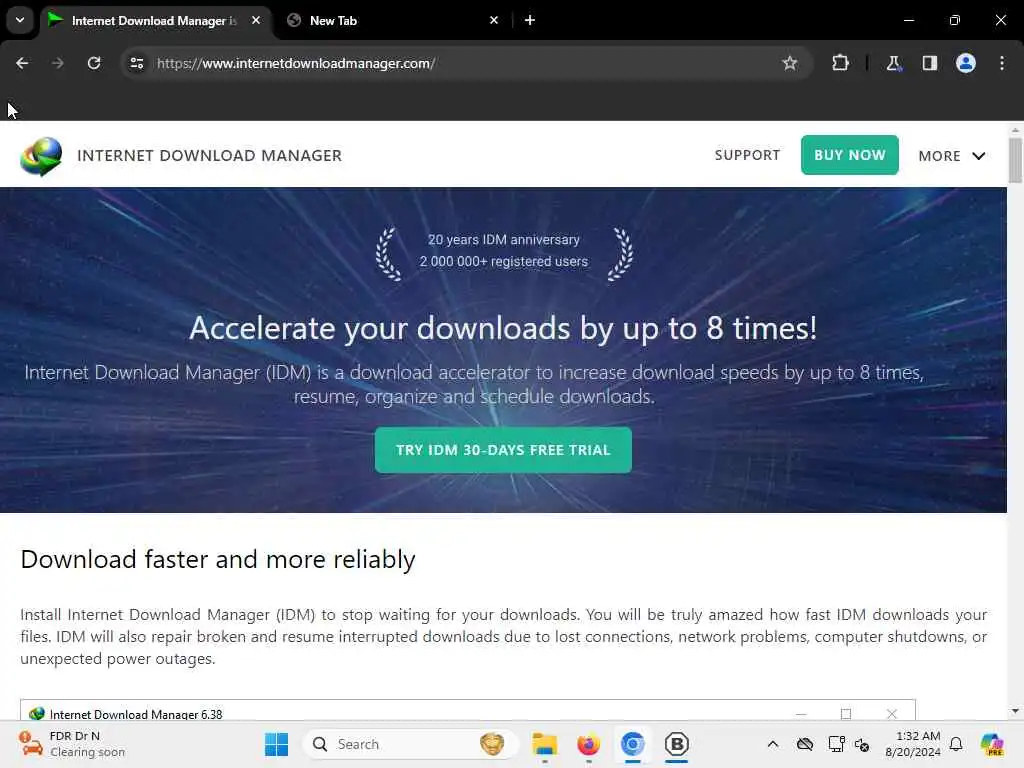The image size is (1024, 768).
Task: Click the BUY NOW button
Action: click(x=850, y=155)
